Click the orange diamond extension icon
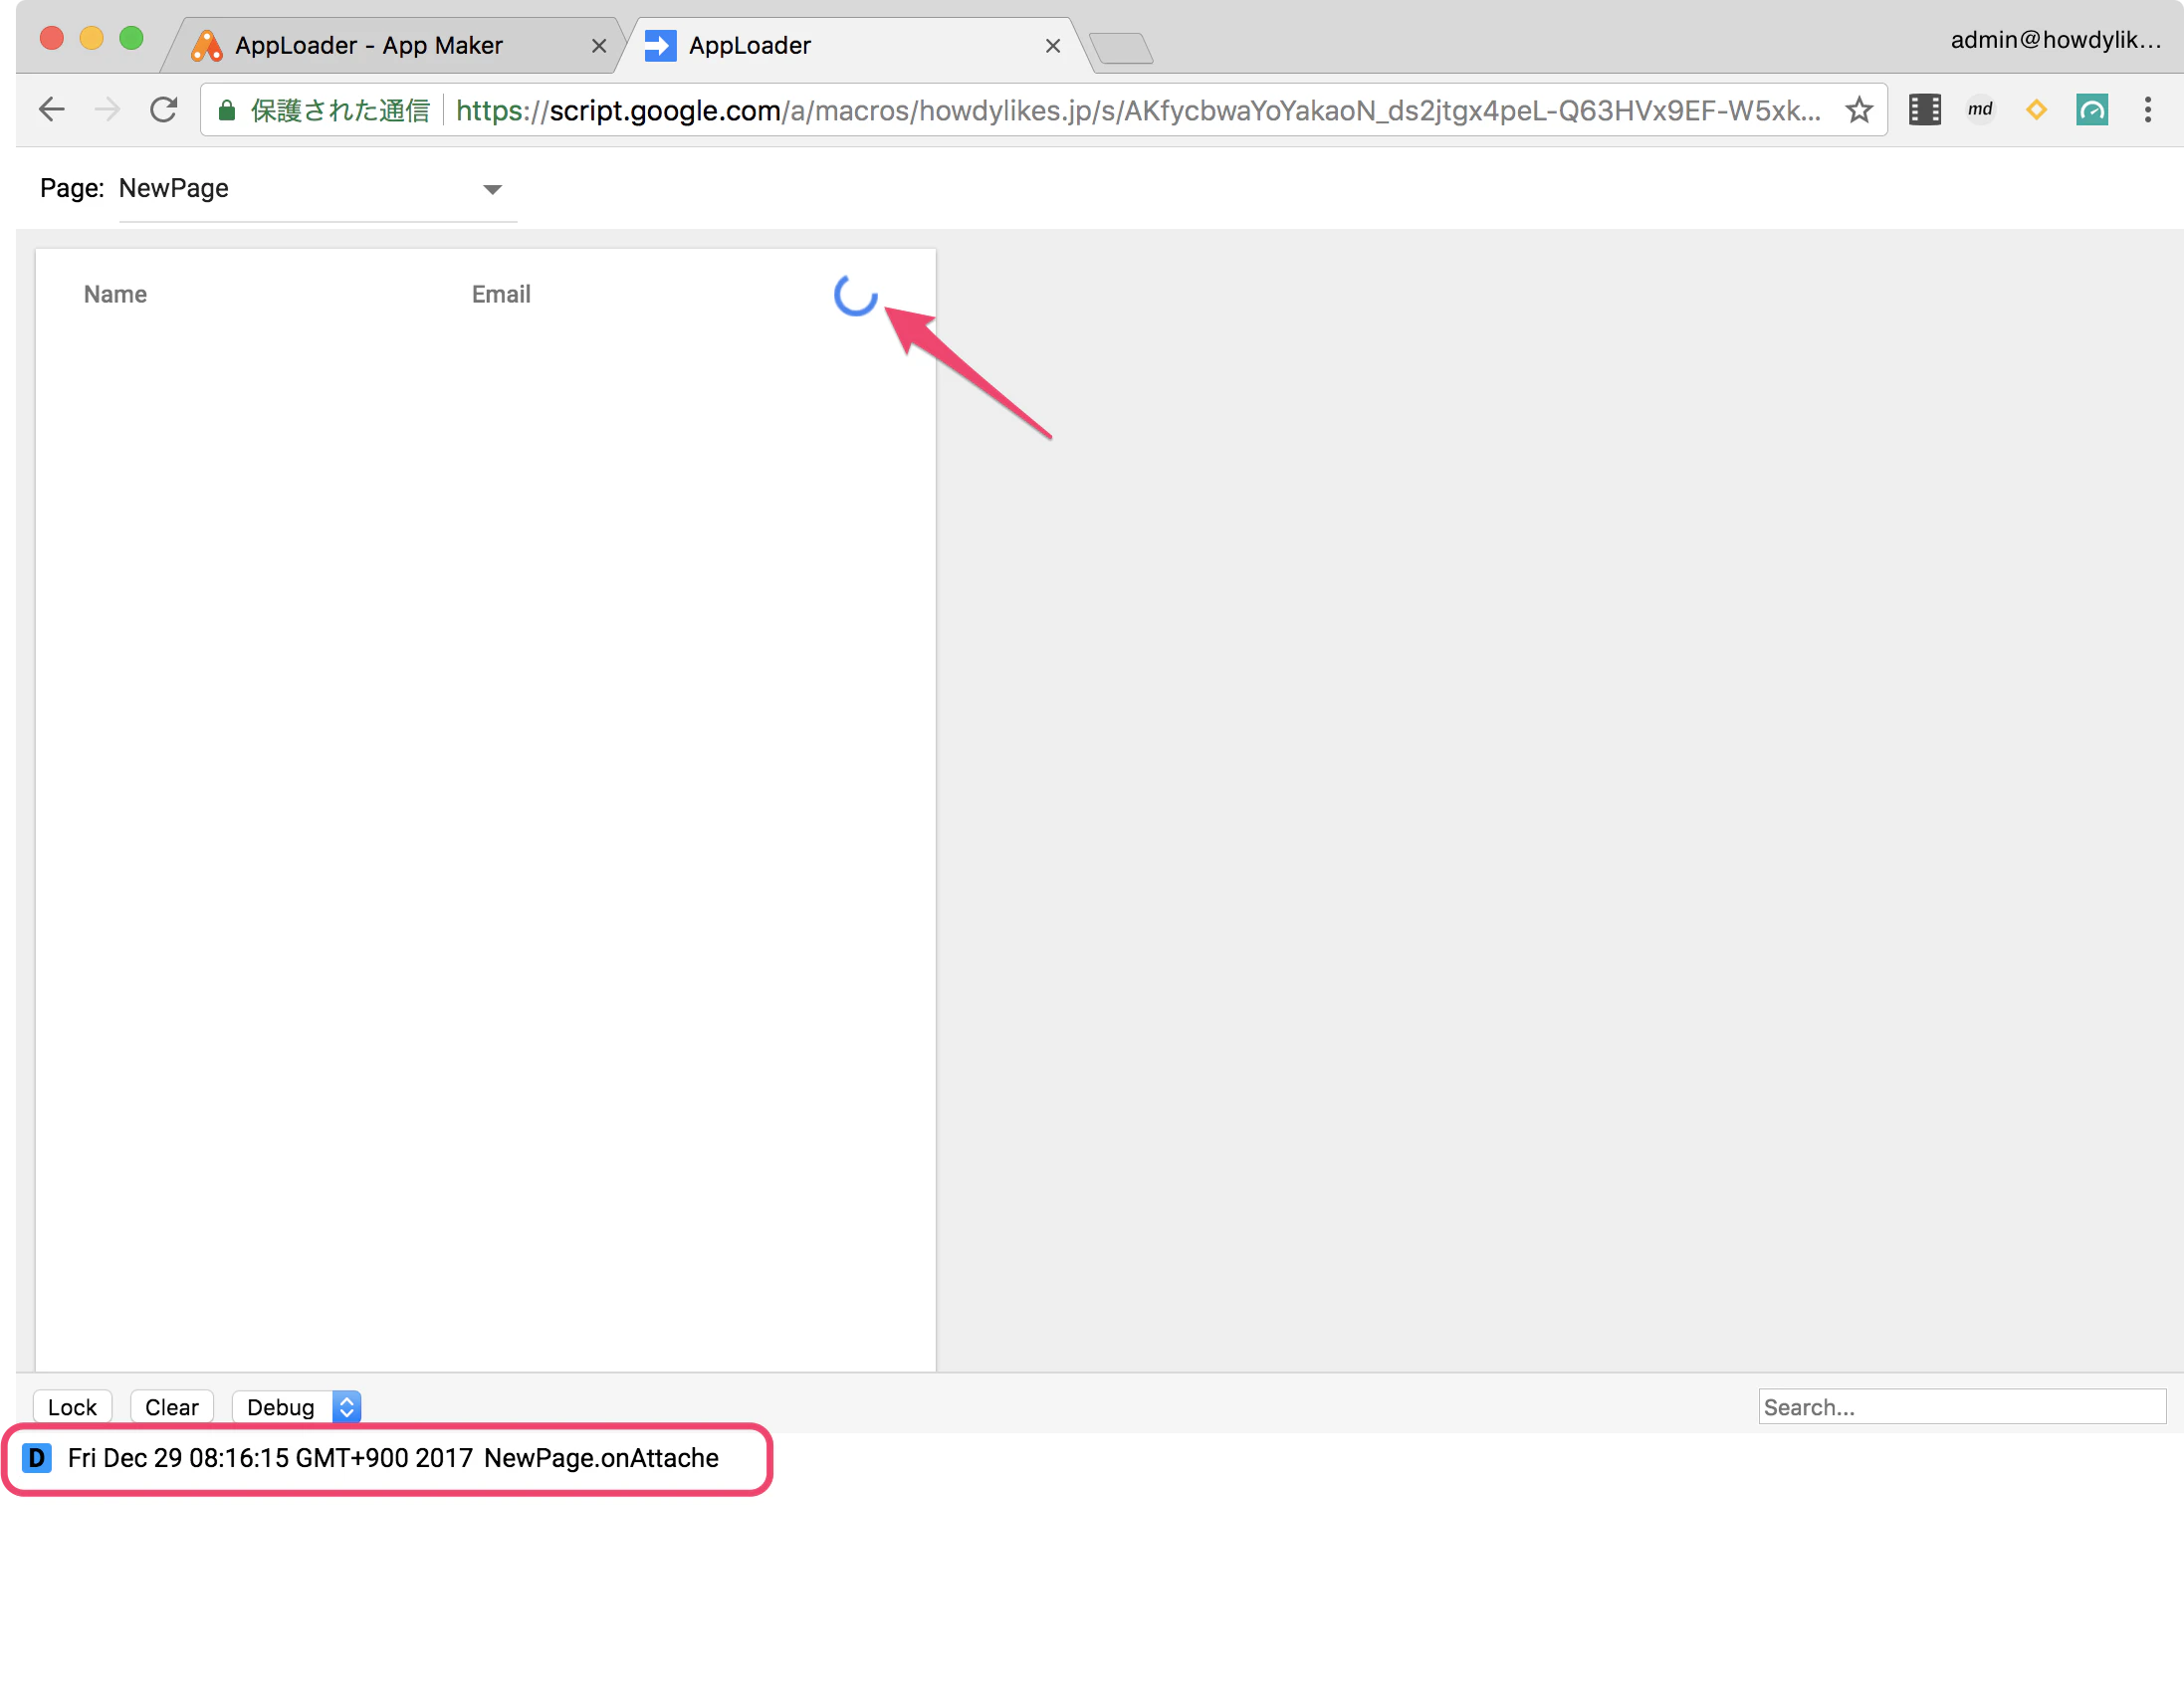 2036,110
